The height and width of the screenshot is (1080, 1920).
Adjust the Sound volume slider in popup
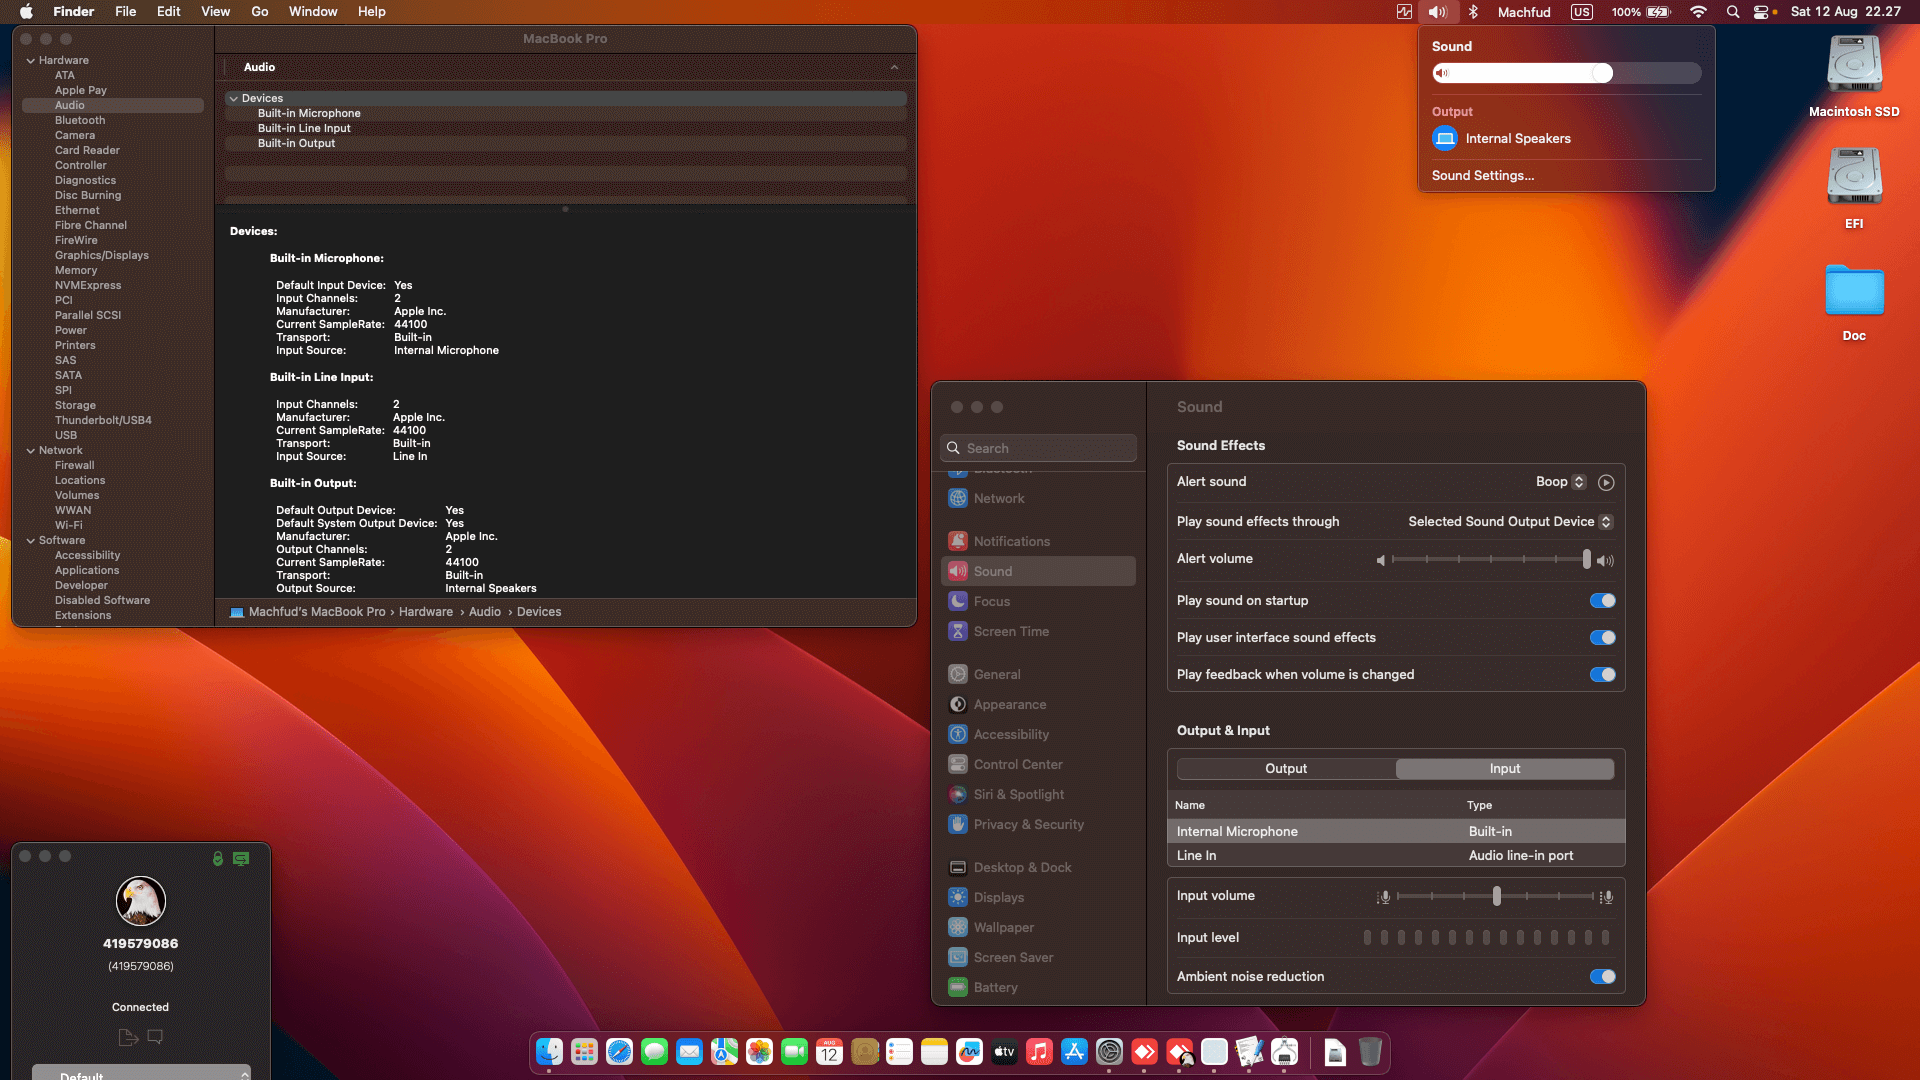point(1566,73)
